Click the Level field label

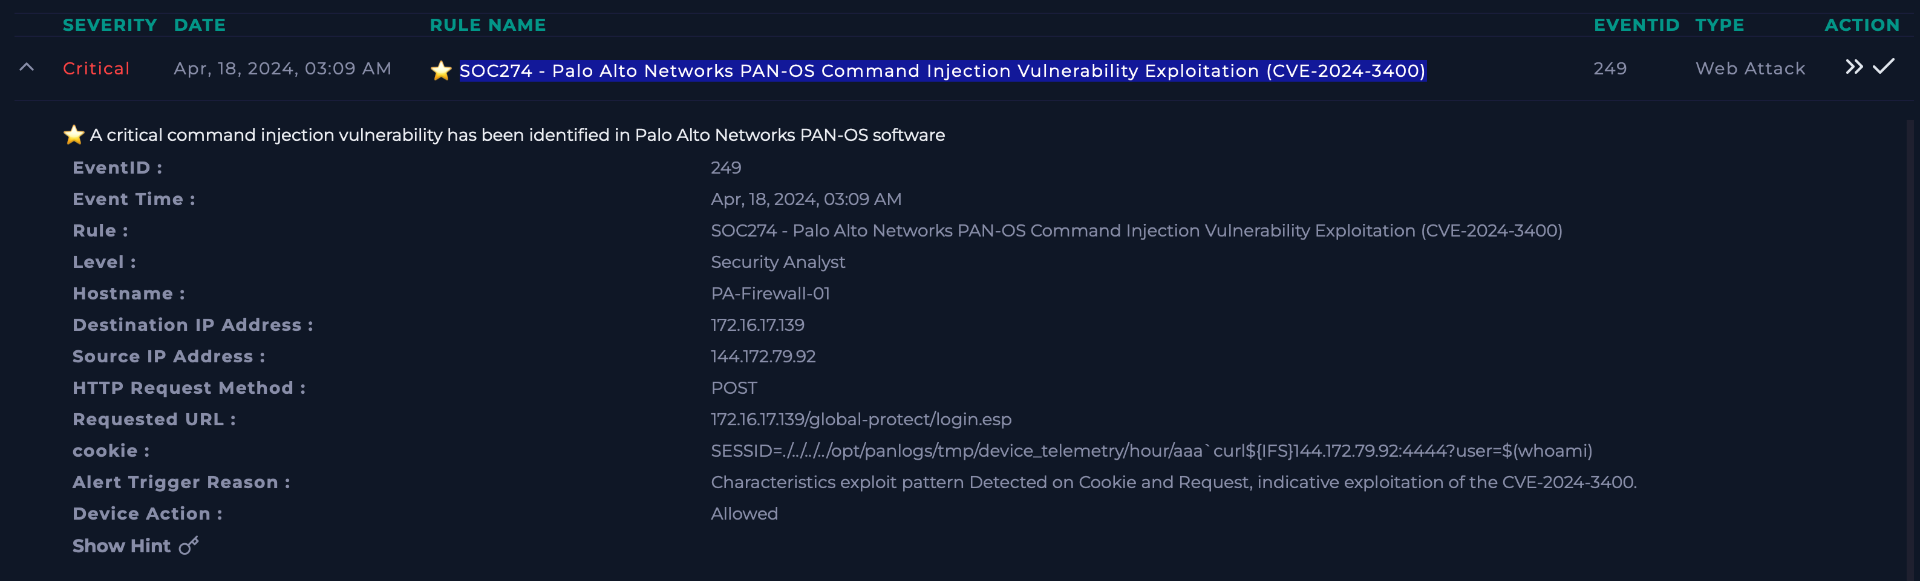(104, 262)
